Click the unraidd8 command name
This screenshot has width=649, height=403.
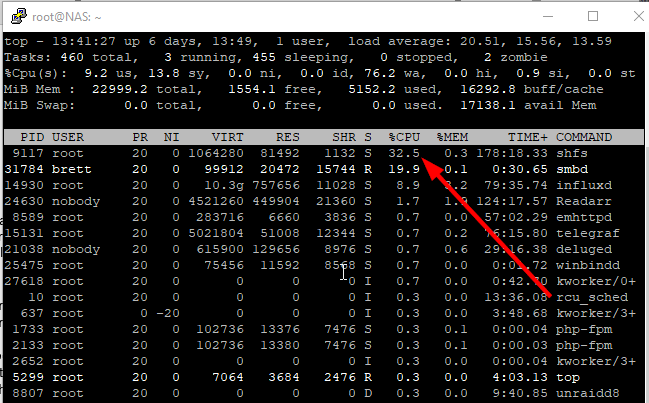[588, 393]
